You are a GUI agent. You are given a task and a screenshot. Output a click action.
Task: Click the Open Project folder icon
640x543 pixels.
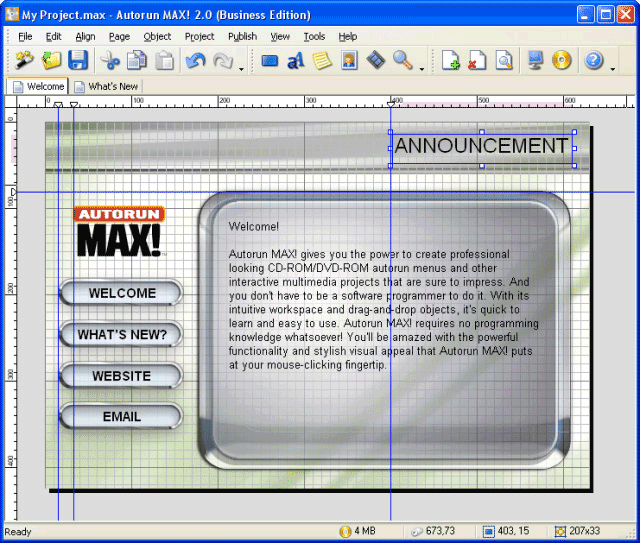51,60
